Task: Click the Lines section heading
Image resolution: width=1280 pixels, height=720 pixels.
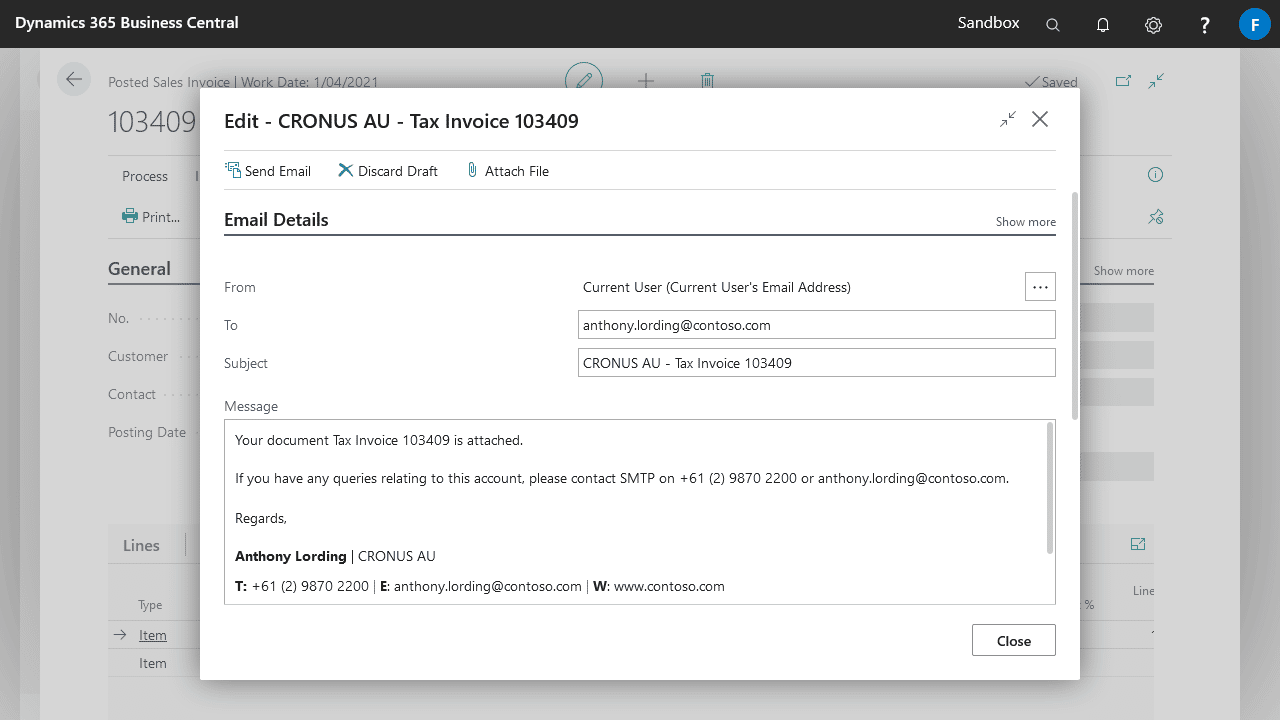Action: coord(141,545)
